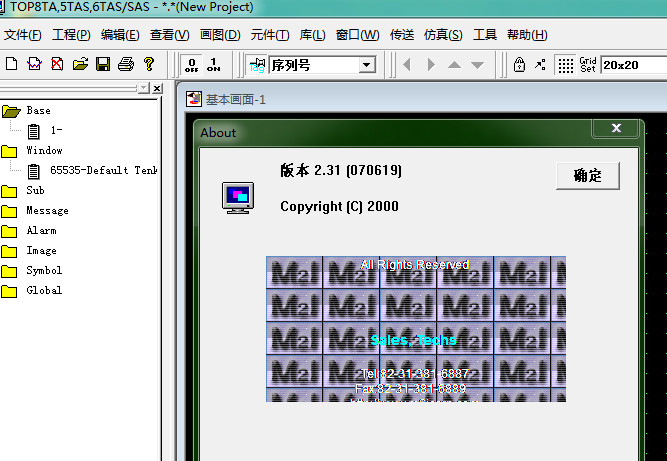Close the About dialog with X button
667x461 pixels.
click(616, 129)
